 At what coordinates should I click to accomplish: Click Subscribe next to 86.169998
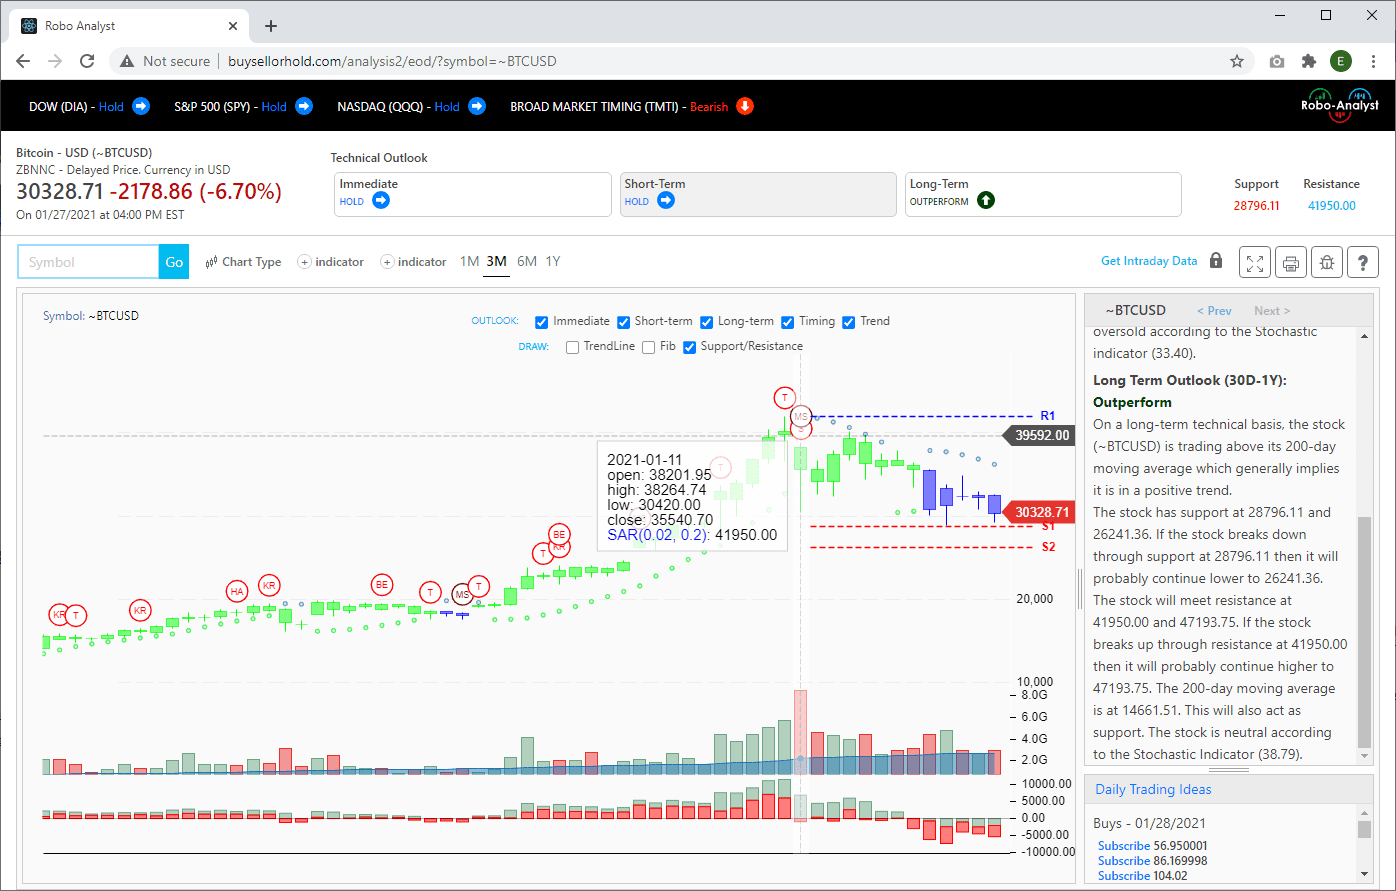click(1124, 861)
